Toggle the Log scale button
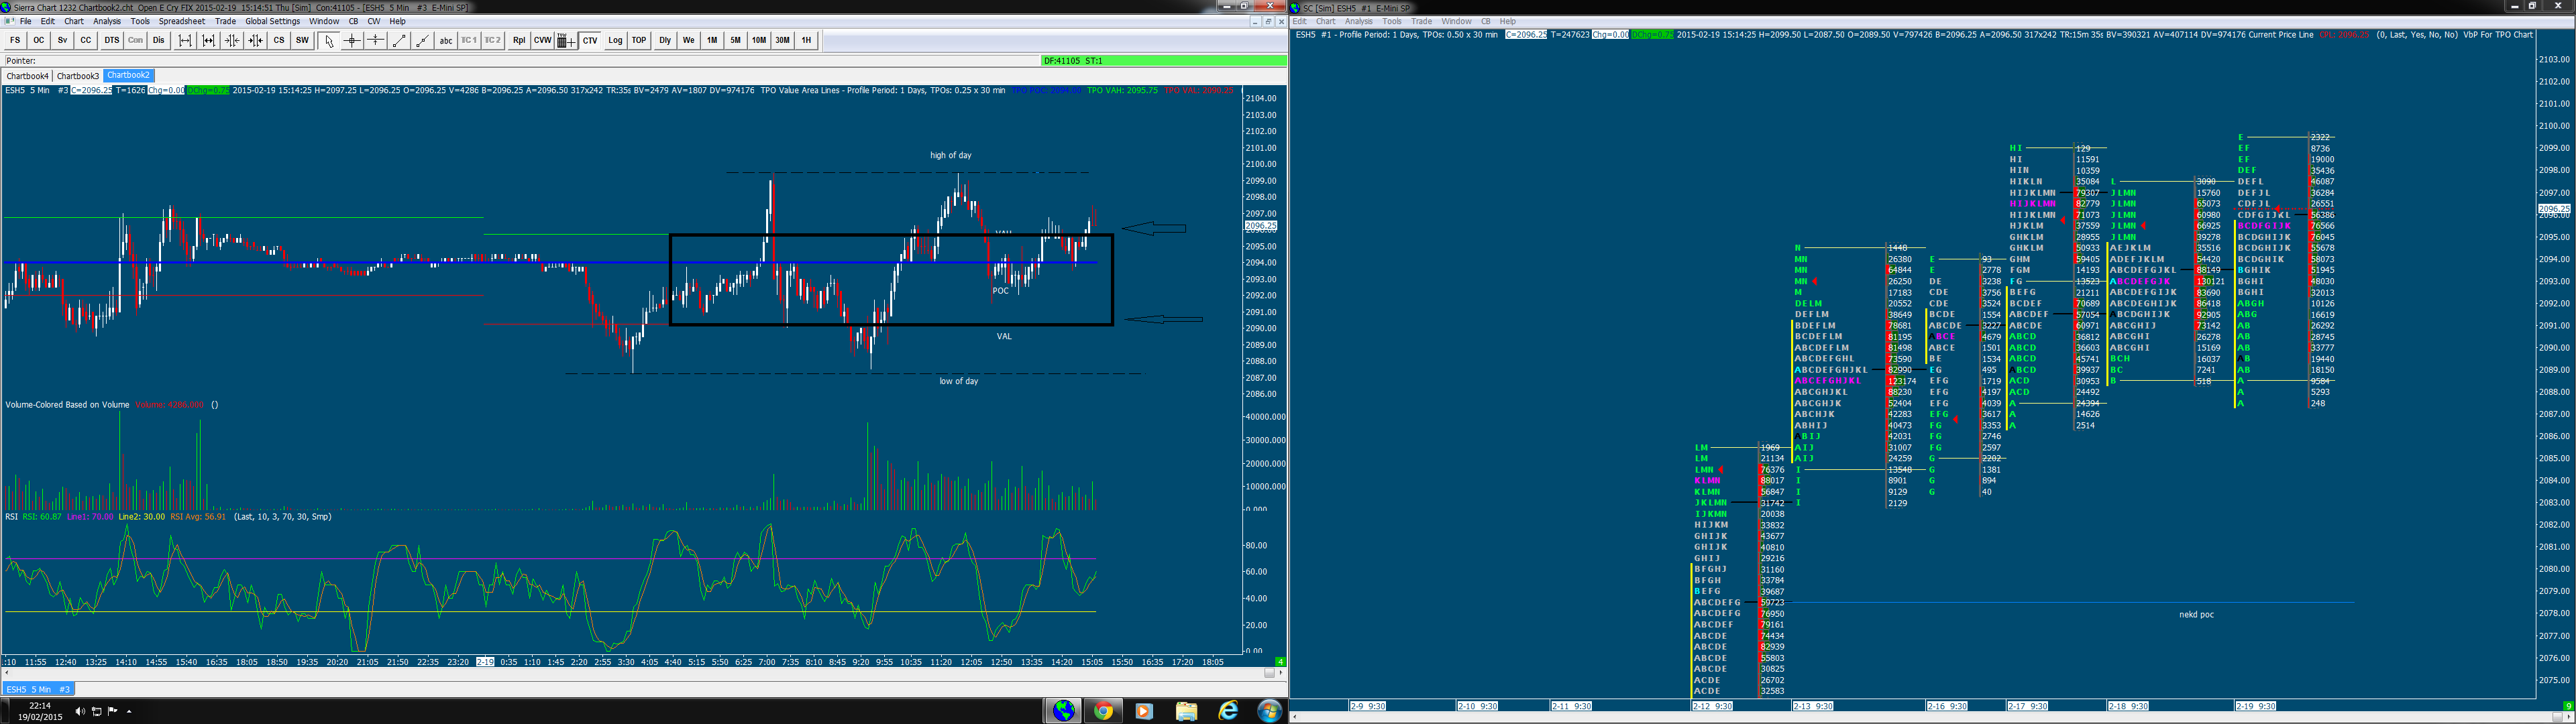 point(615,41)
